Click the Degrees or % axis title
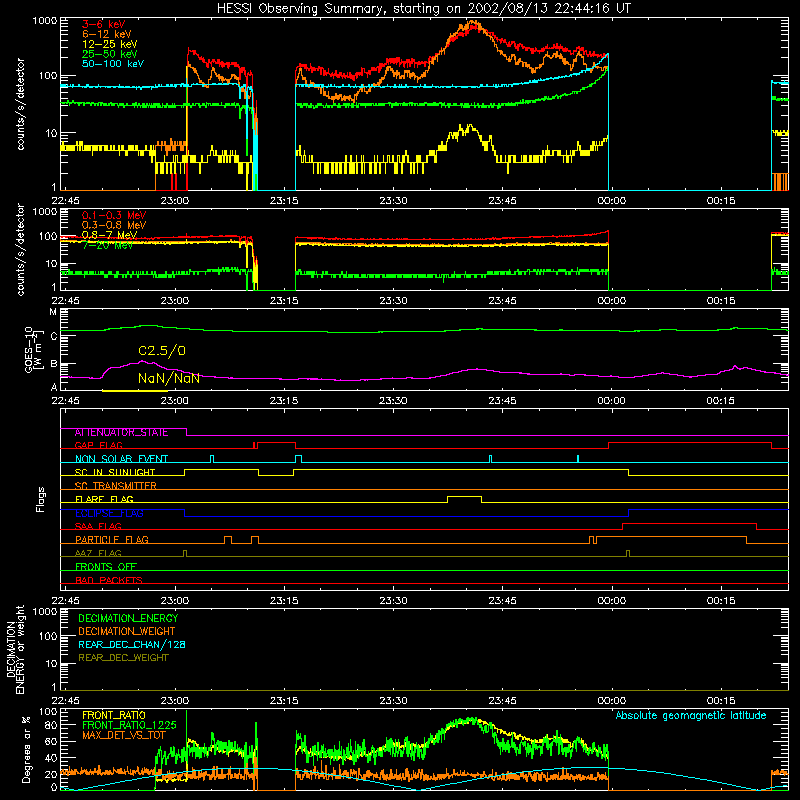This screenshot has height=800, width=800. tap(27, 750)
